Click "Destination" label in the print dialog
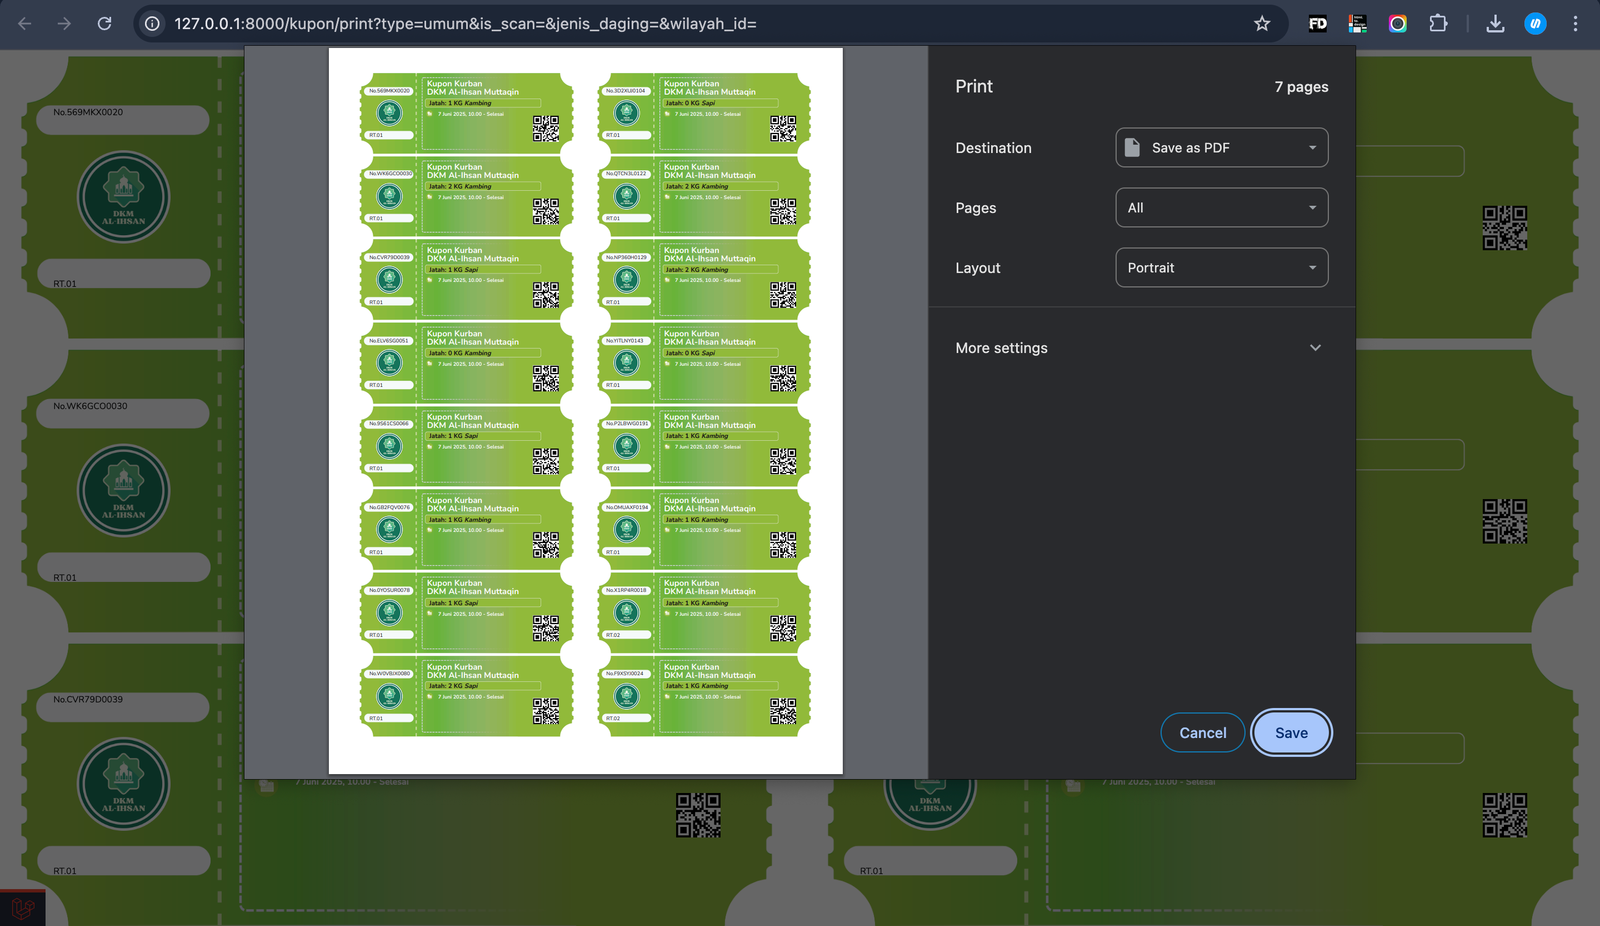 (993, 148)
